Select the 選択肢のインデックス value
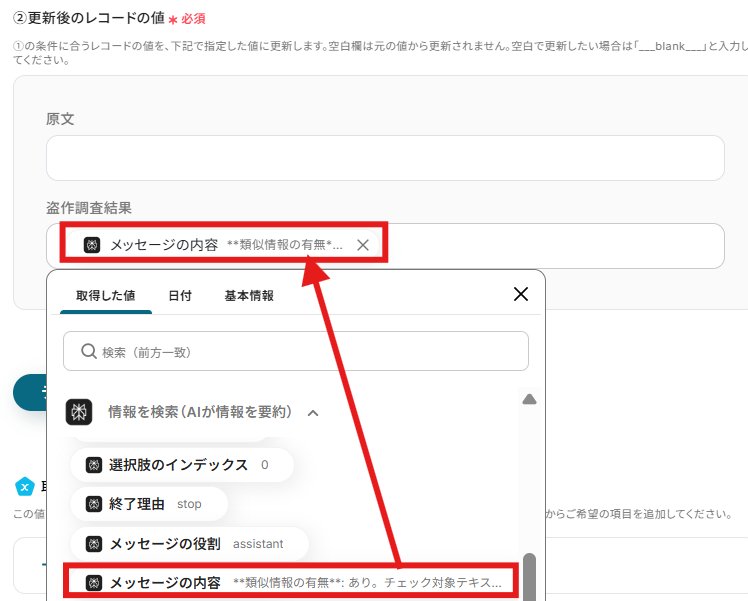This screenshot has height=601, width=748. tap(182, 465)
